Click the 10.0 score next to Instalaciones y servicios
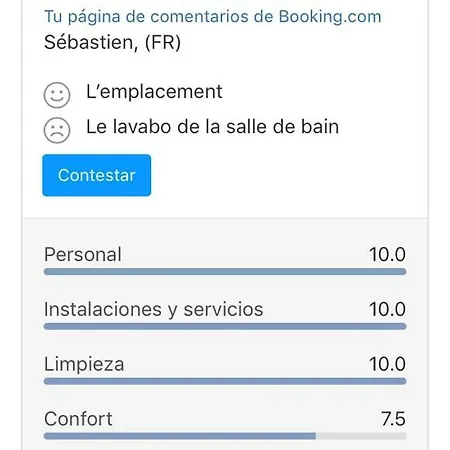The width and height of the screenshot is (450, 450). click(x=387, y=309)
